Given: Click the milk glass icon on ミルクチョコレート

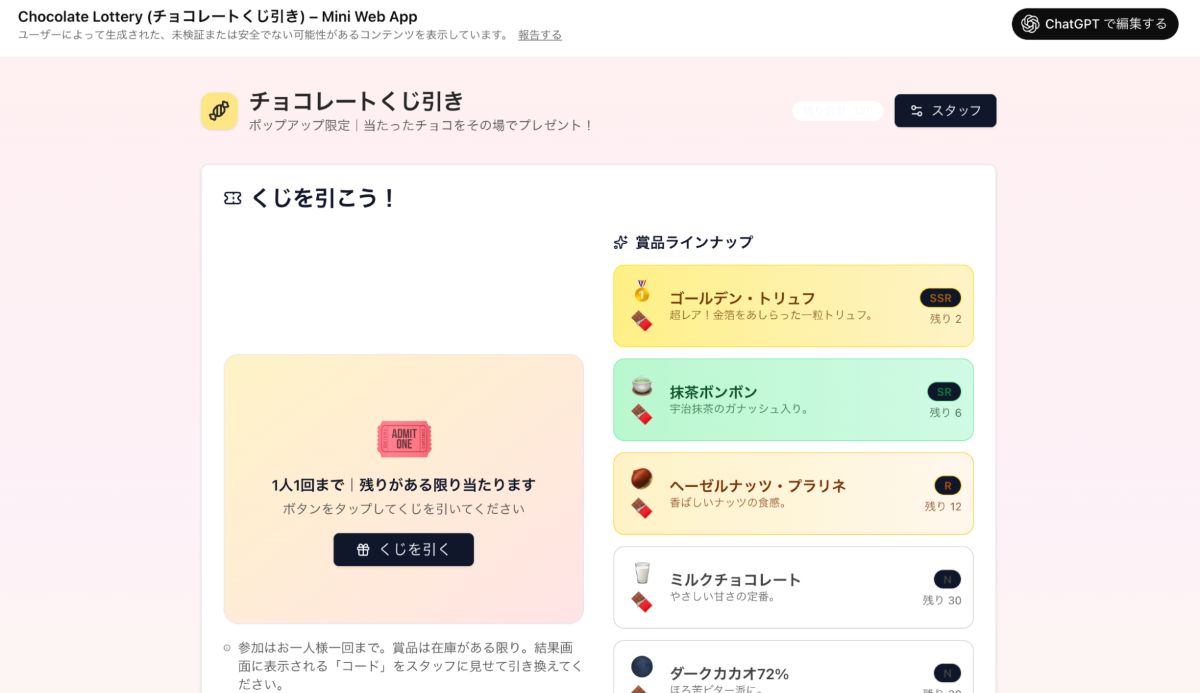Looking at the screenshot, I should [x=641, y=573].
